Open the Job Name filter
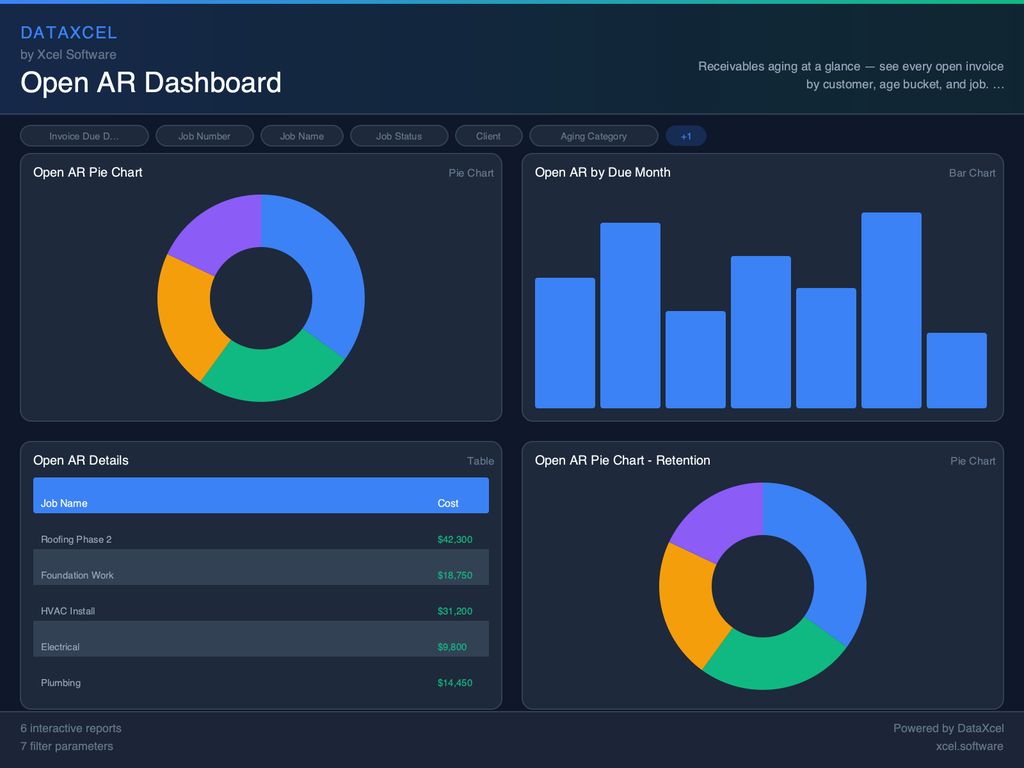The width and height of the screenshot is (1024, 768). click(302, 135)
